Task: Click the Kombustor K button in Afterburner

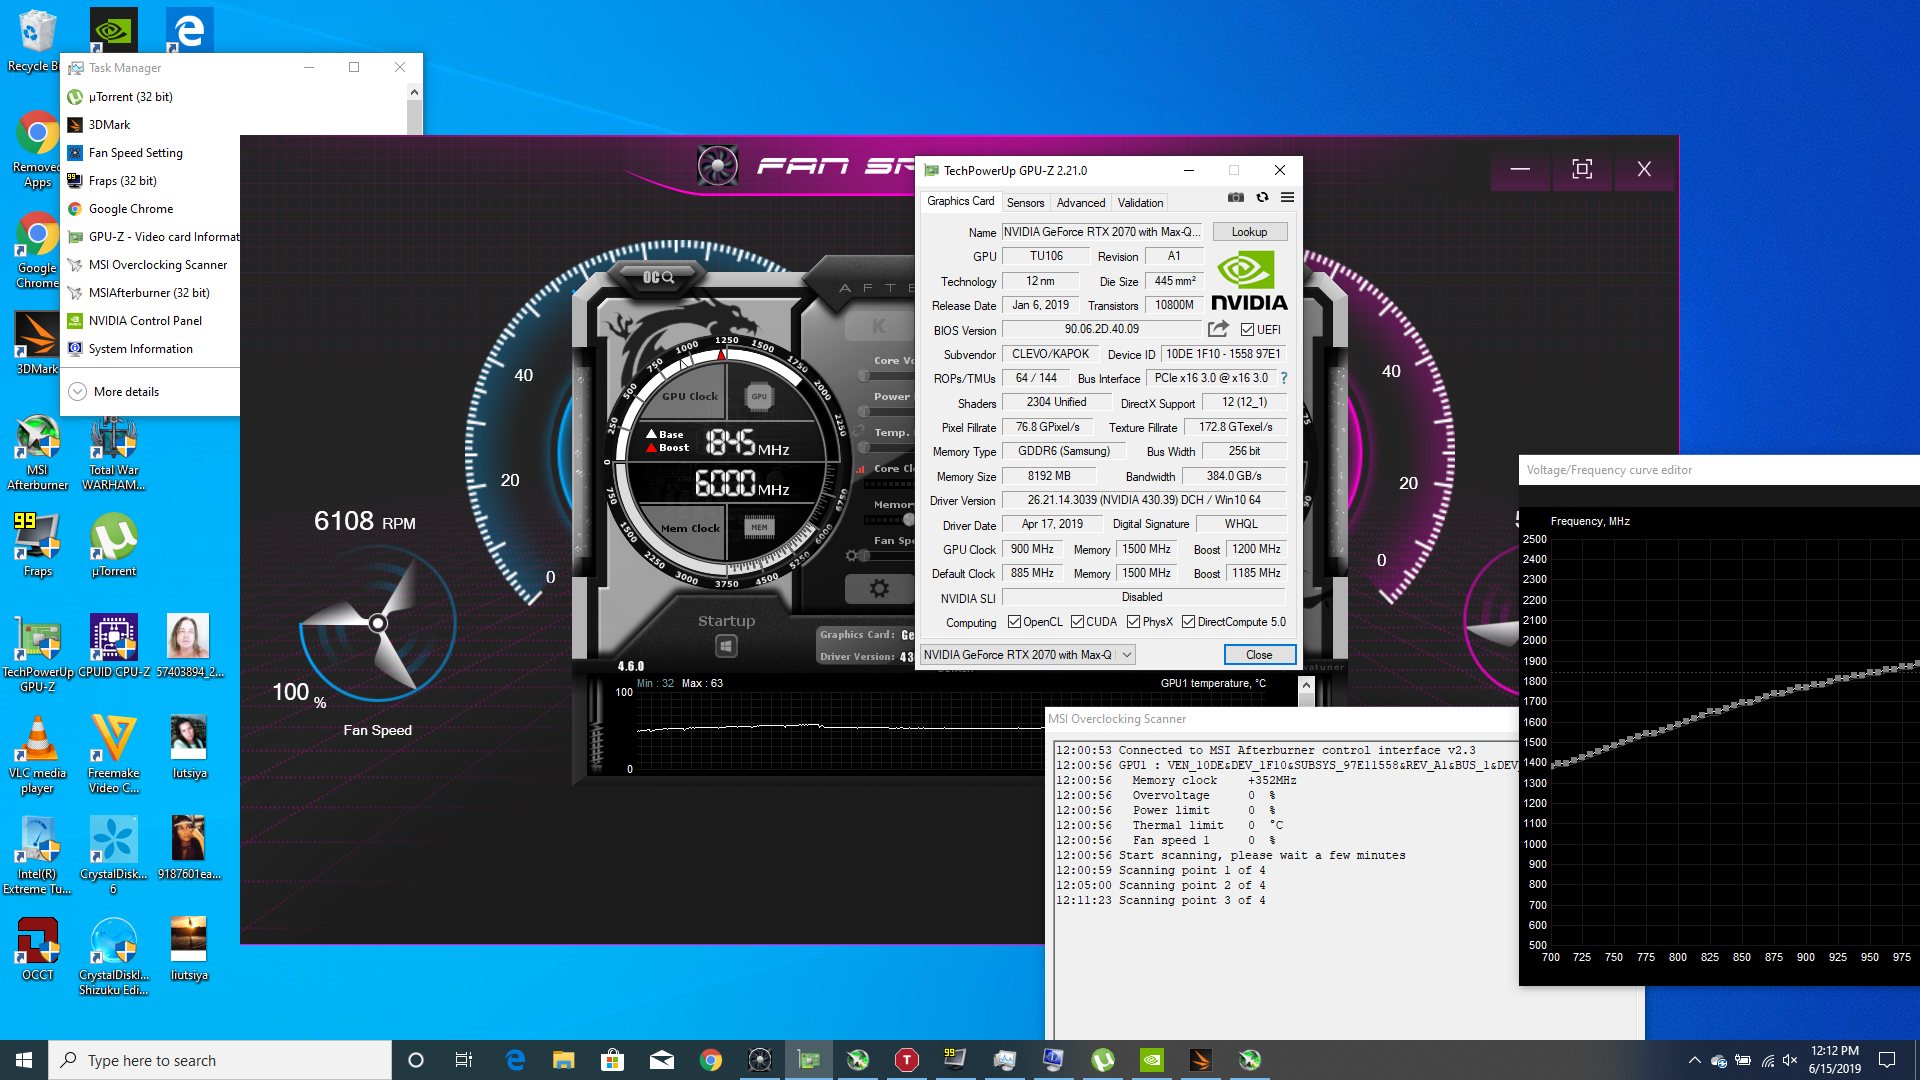Action: 879,326
